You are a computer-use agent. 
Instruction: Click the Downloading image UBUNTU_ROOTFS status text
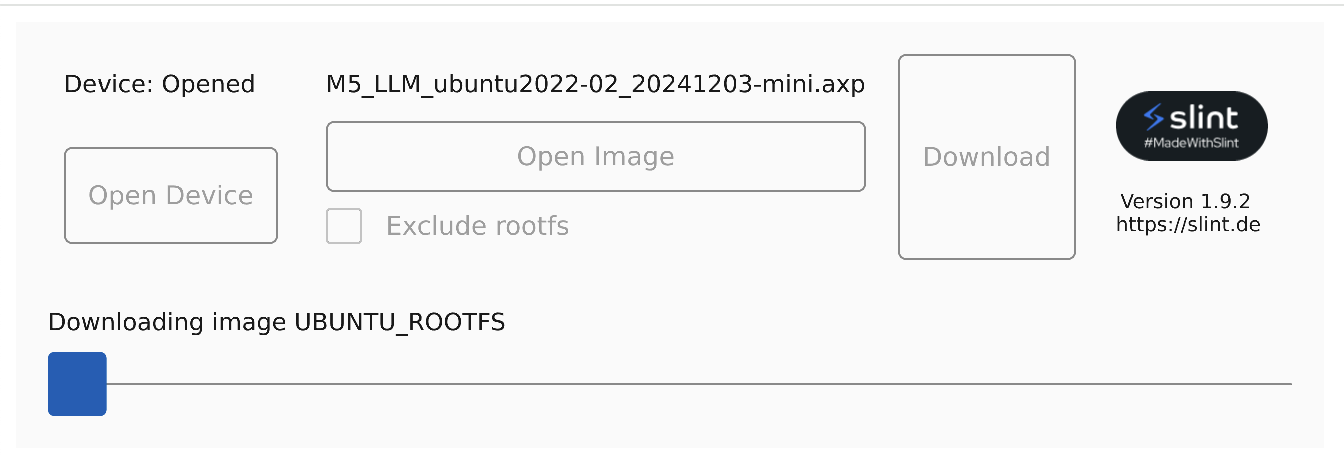click(276, 322)
